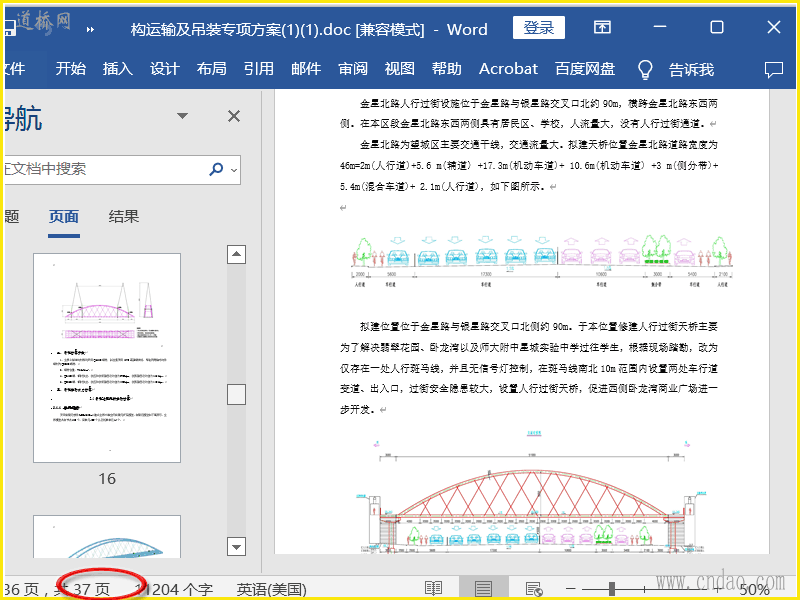The image size is (800, 600).
Task: Switch to Web Layout view icon
Action: coord(534,589)
